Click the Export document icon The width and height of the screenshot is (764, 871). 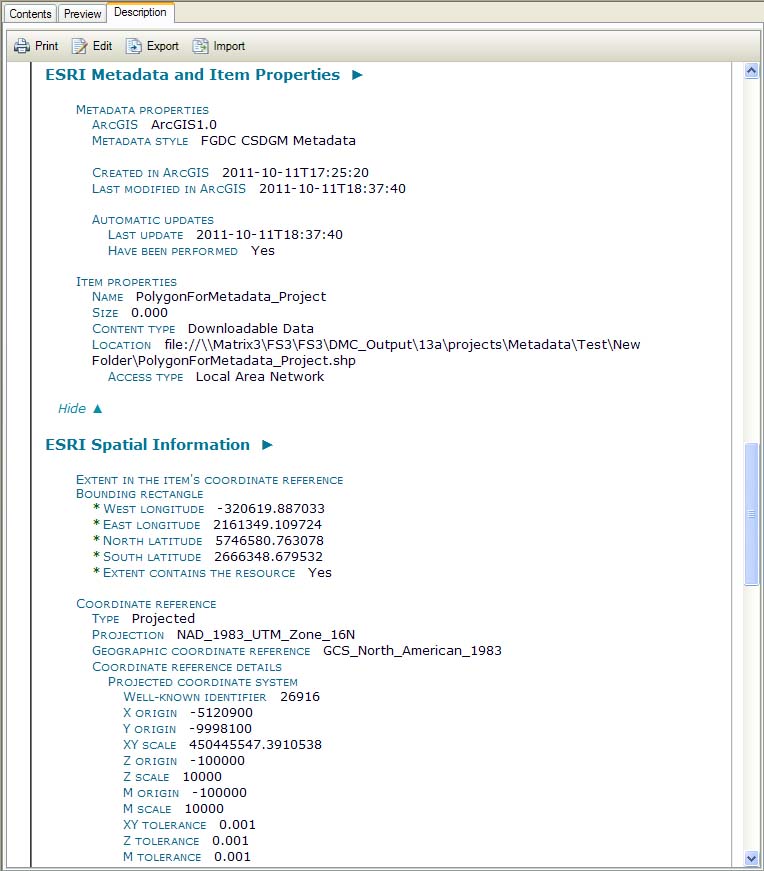tap(133, 46)
